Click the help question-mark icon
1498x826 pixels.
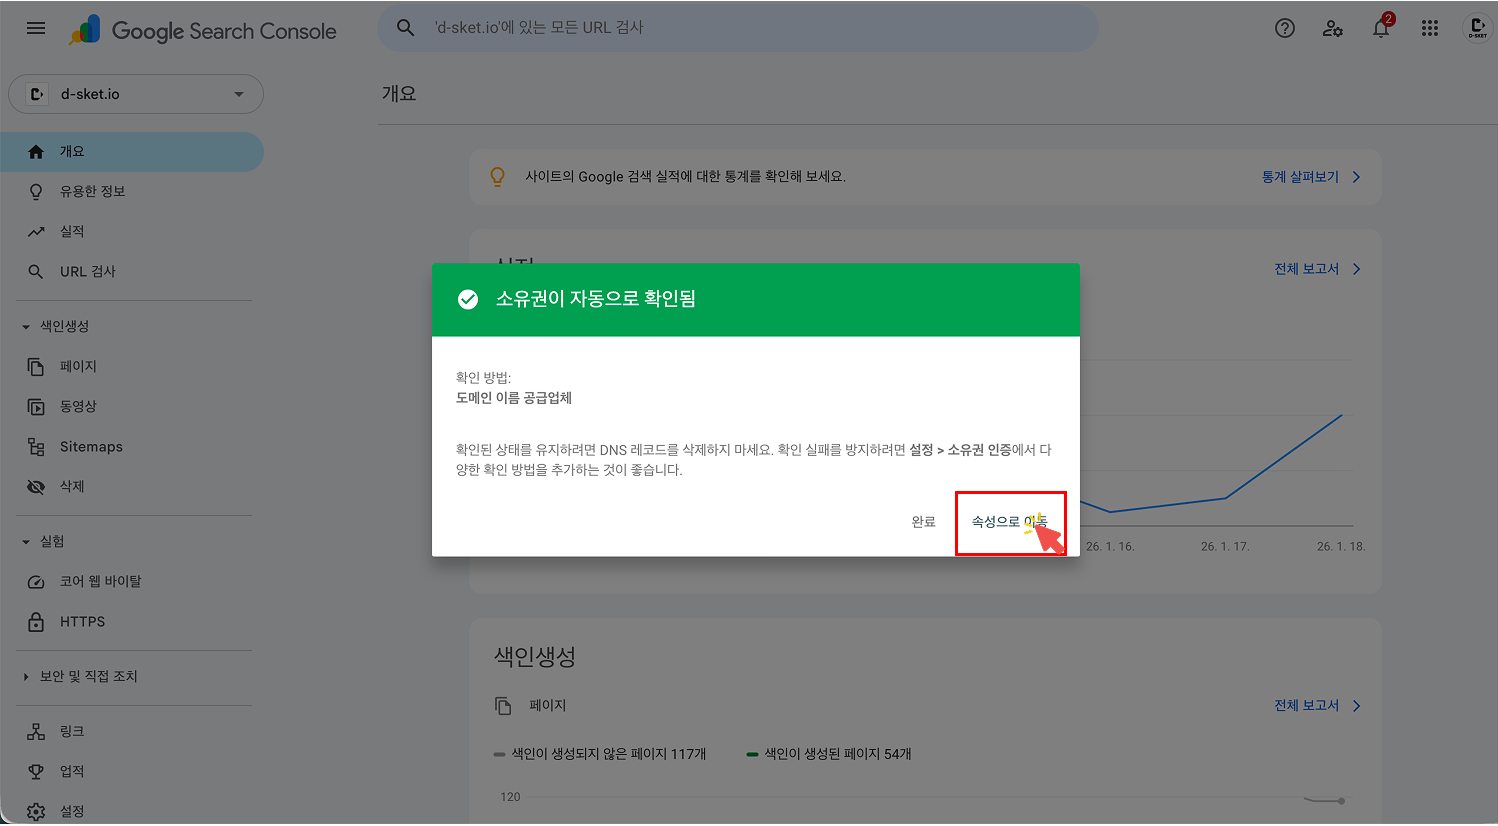[x=1284, y=28]
